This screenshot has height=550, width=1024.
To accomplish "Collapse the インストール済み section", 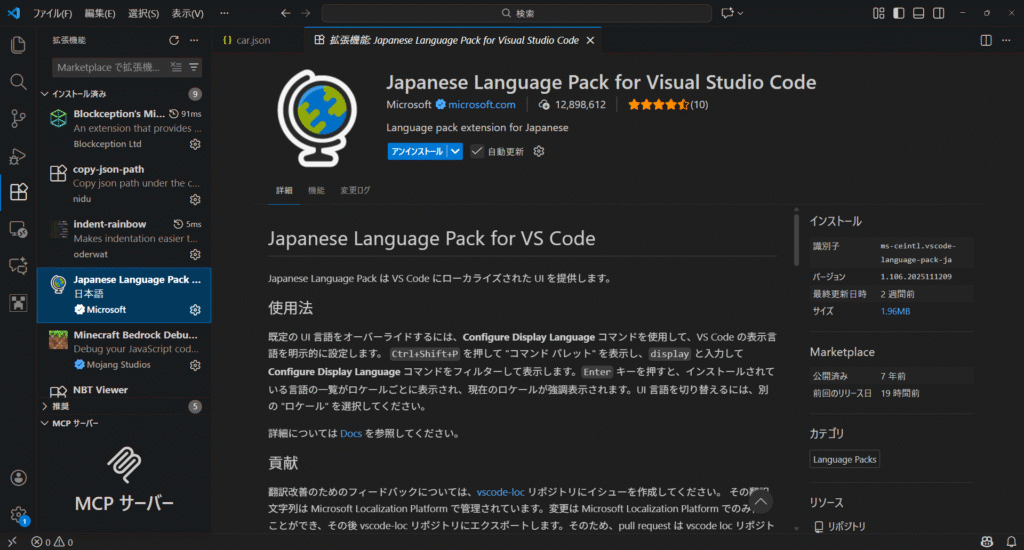I will [x=44, y=94].
